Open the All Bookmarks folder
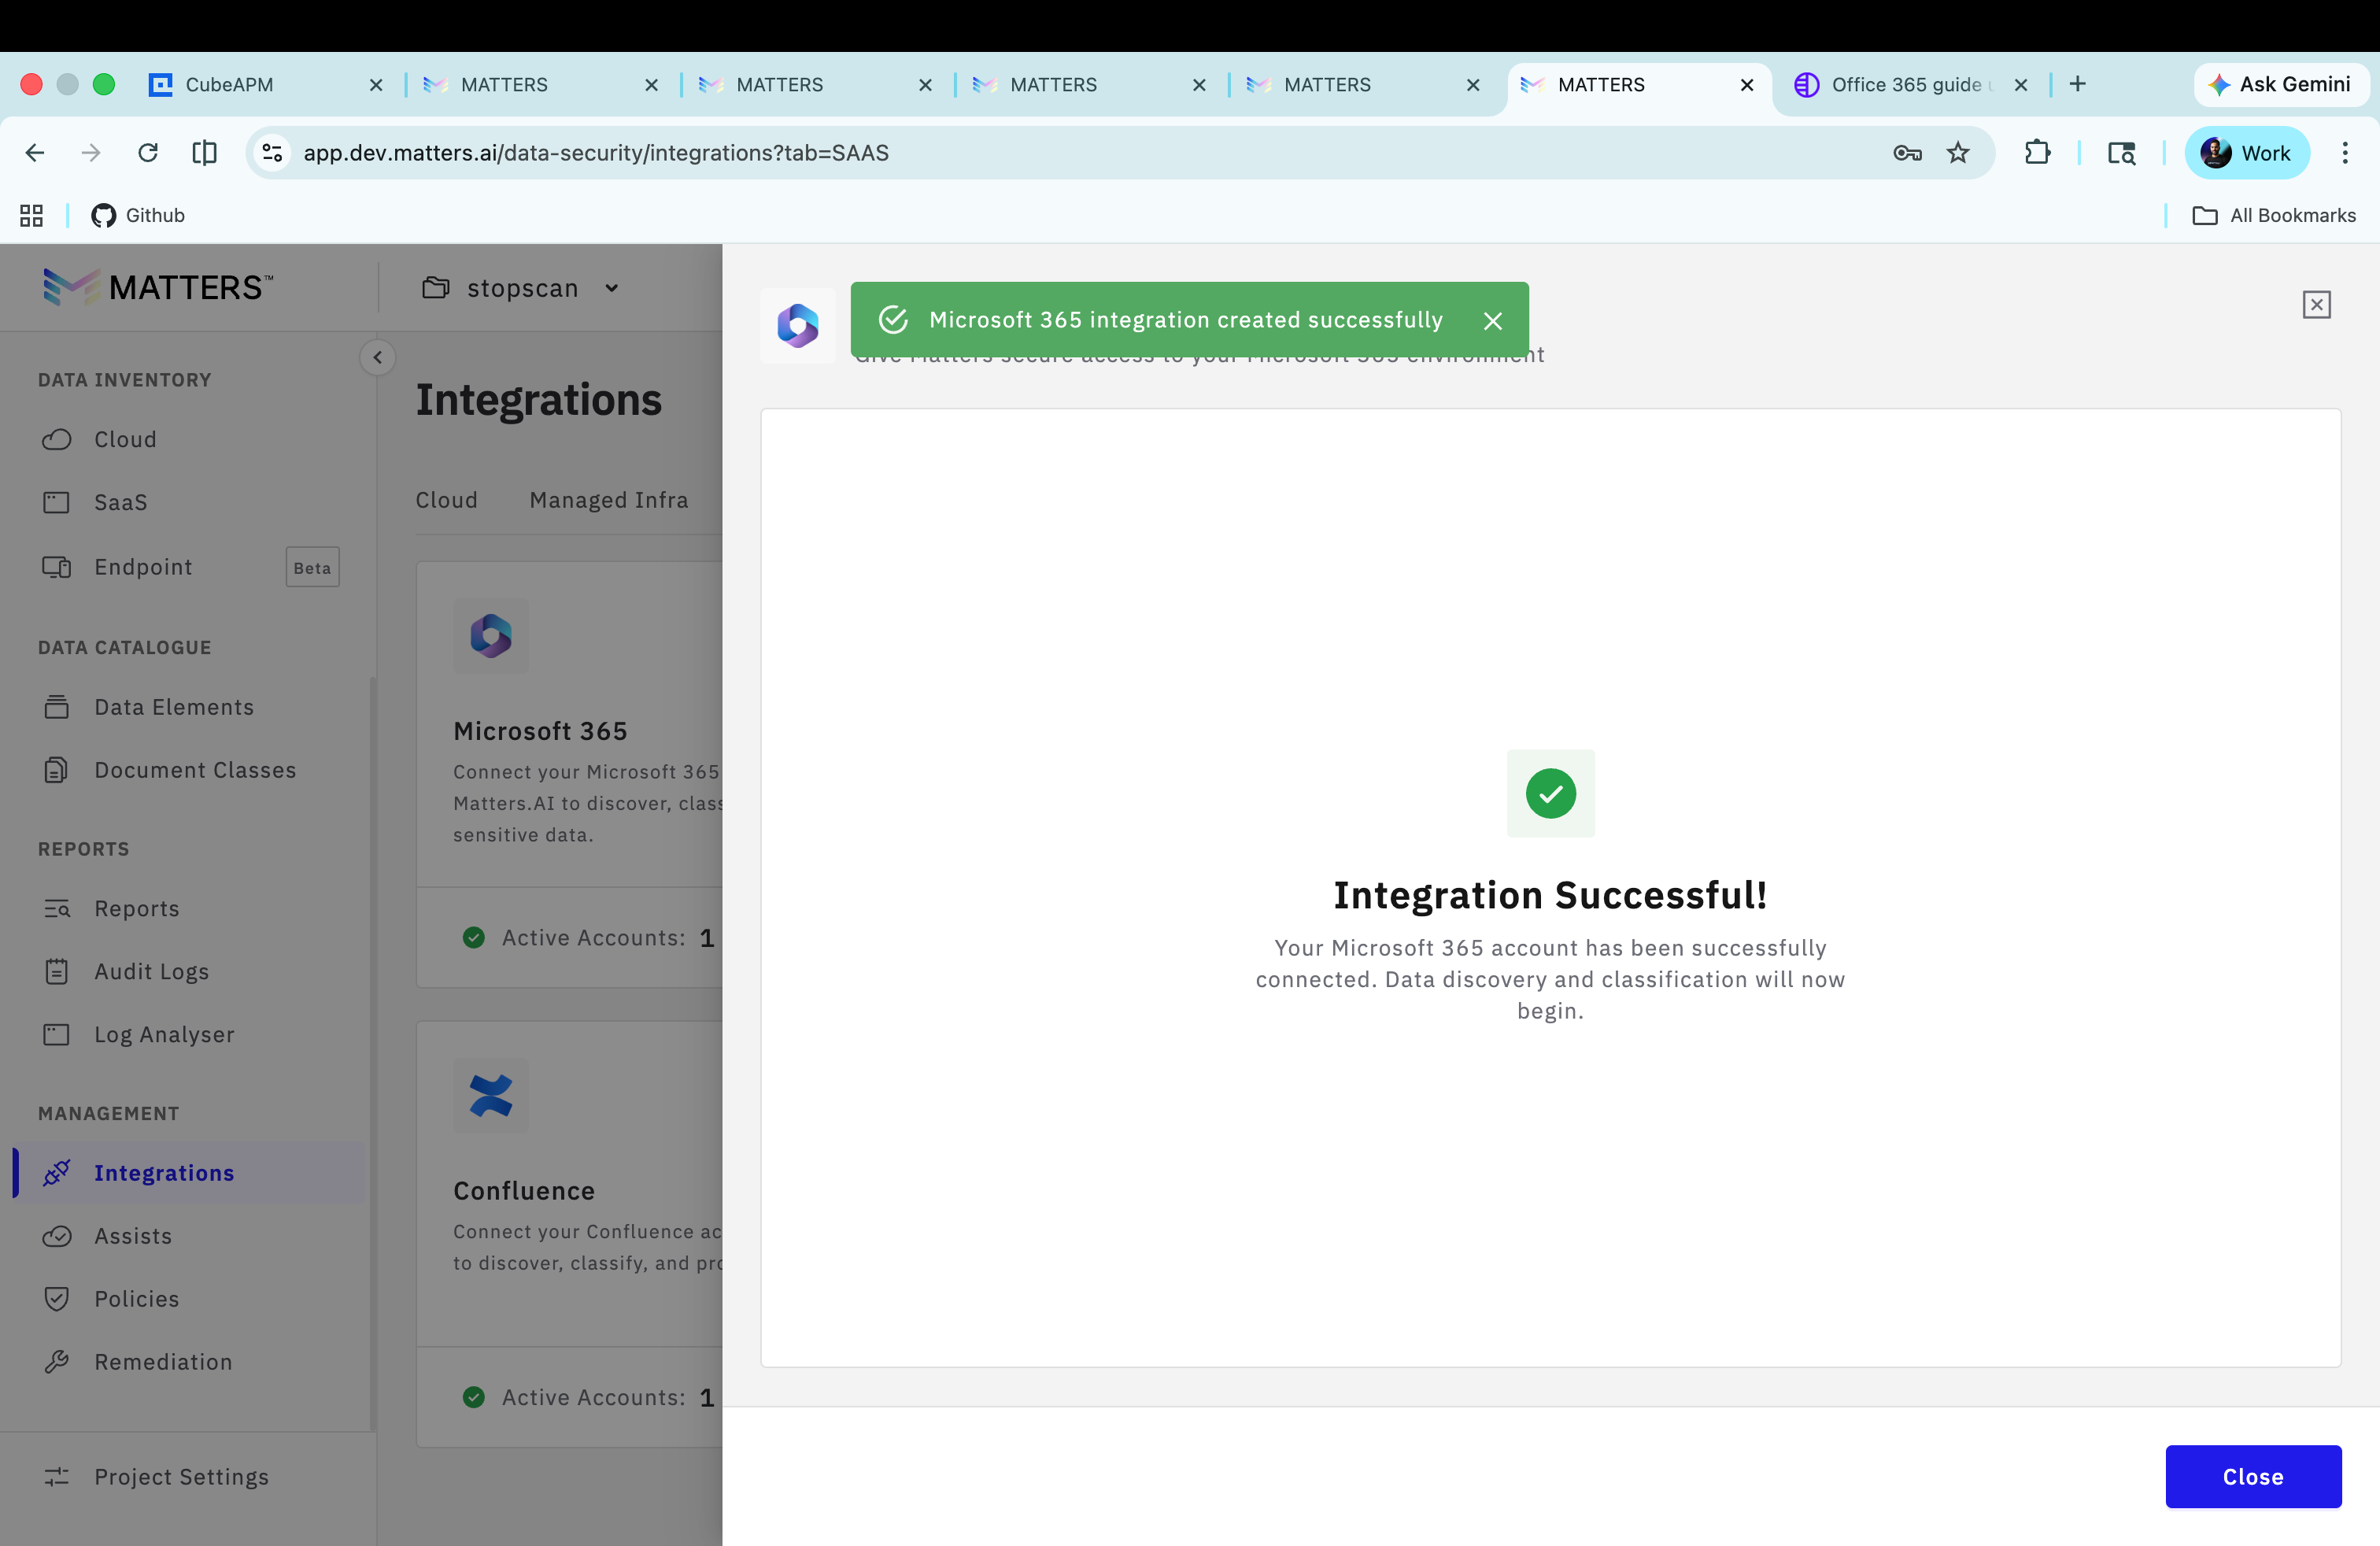This screenshot has width=2380, height=1546. [x=2274, y=215]
